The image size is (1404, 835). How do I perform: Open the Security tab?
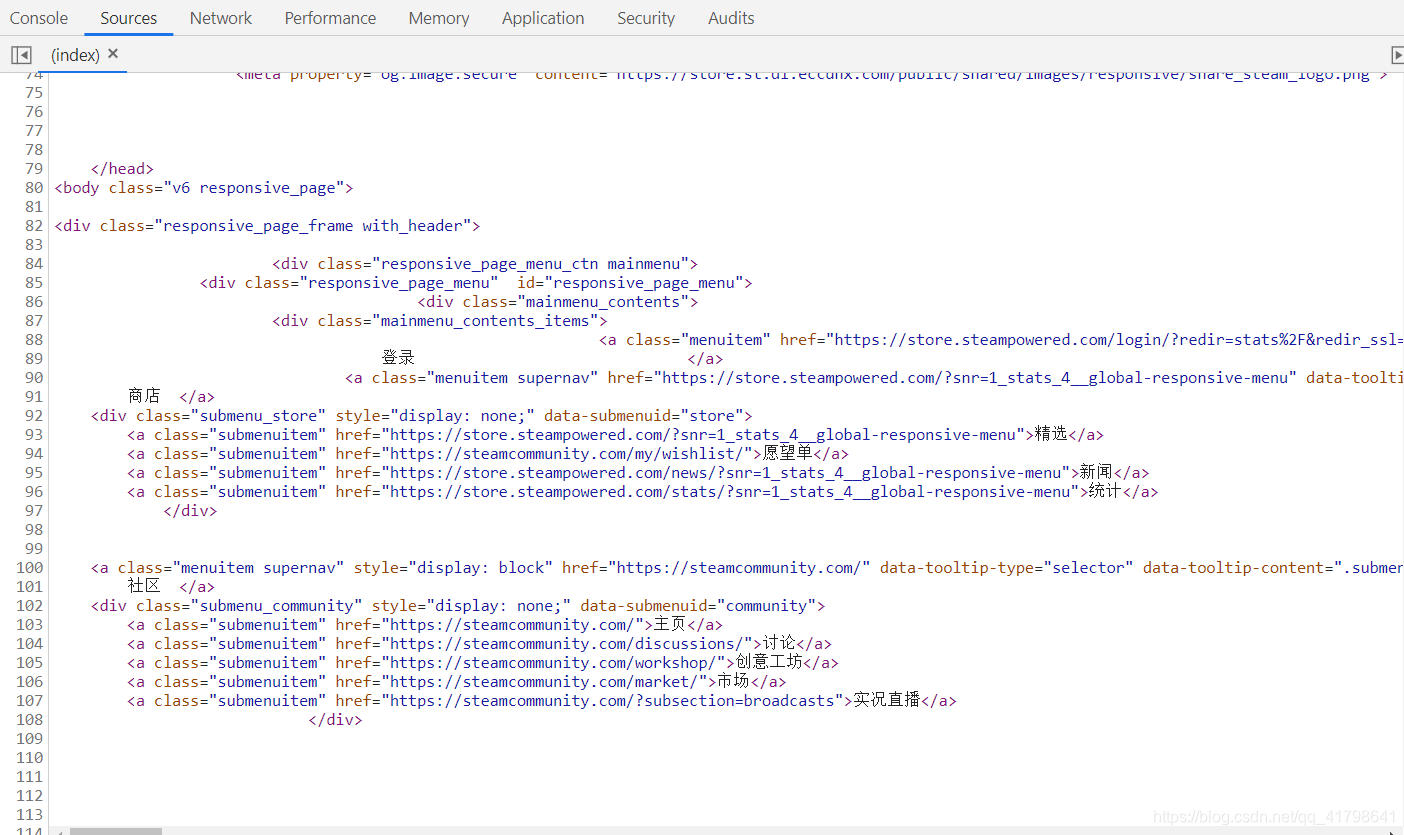(x=646, y=18)
